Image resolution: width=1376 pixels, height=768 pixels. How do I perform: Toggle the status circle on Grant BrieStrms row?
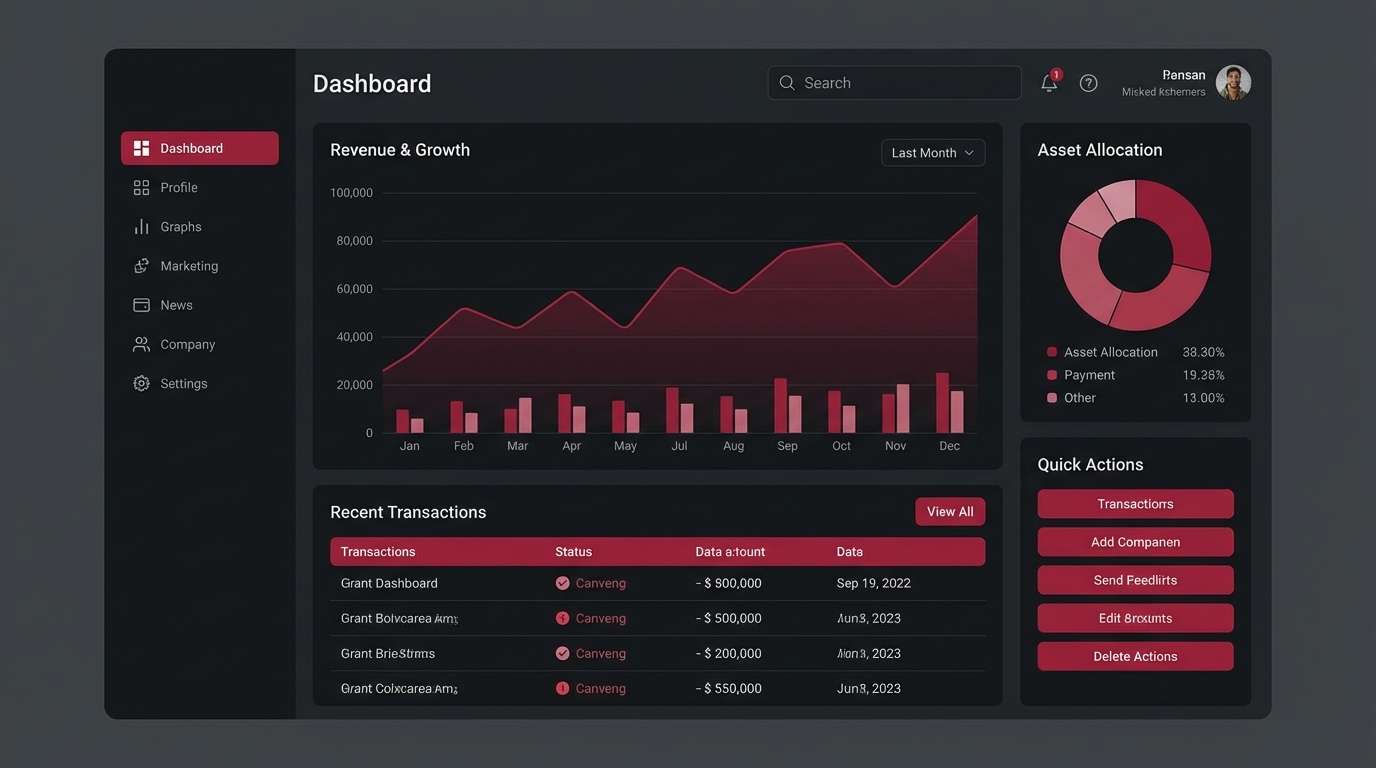point(561,652)
